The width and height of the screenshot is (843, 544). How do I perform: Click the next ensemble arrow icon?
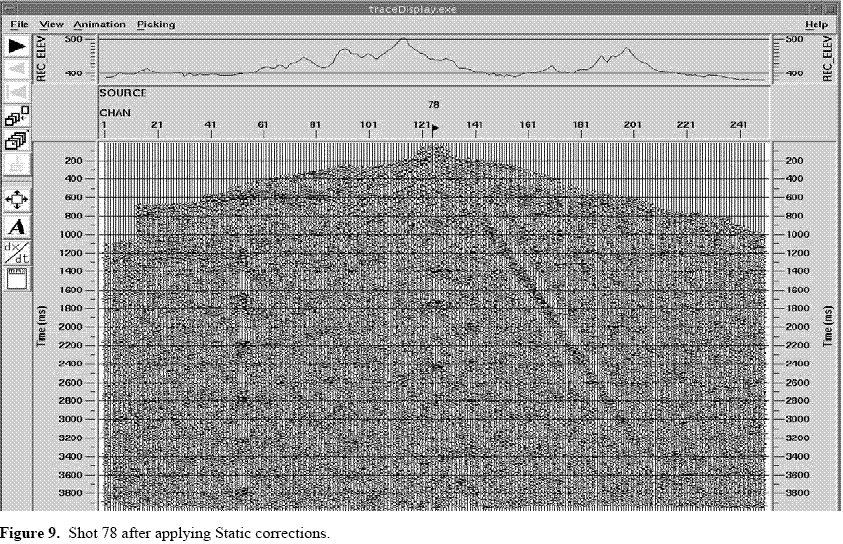(18, 46)
